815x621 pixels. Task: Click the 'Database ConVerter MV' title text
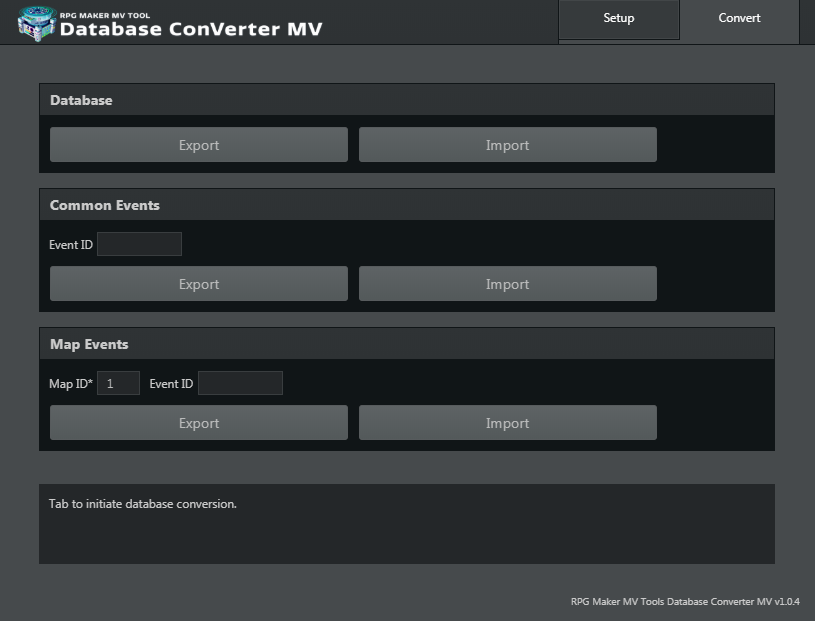coord(191,29)
